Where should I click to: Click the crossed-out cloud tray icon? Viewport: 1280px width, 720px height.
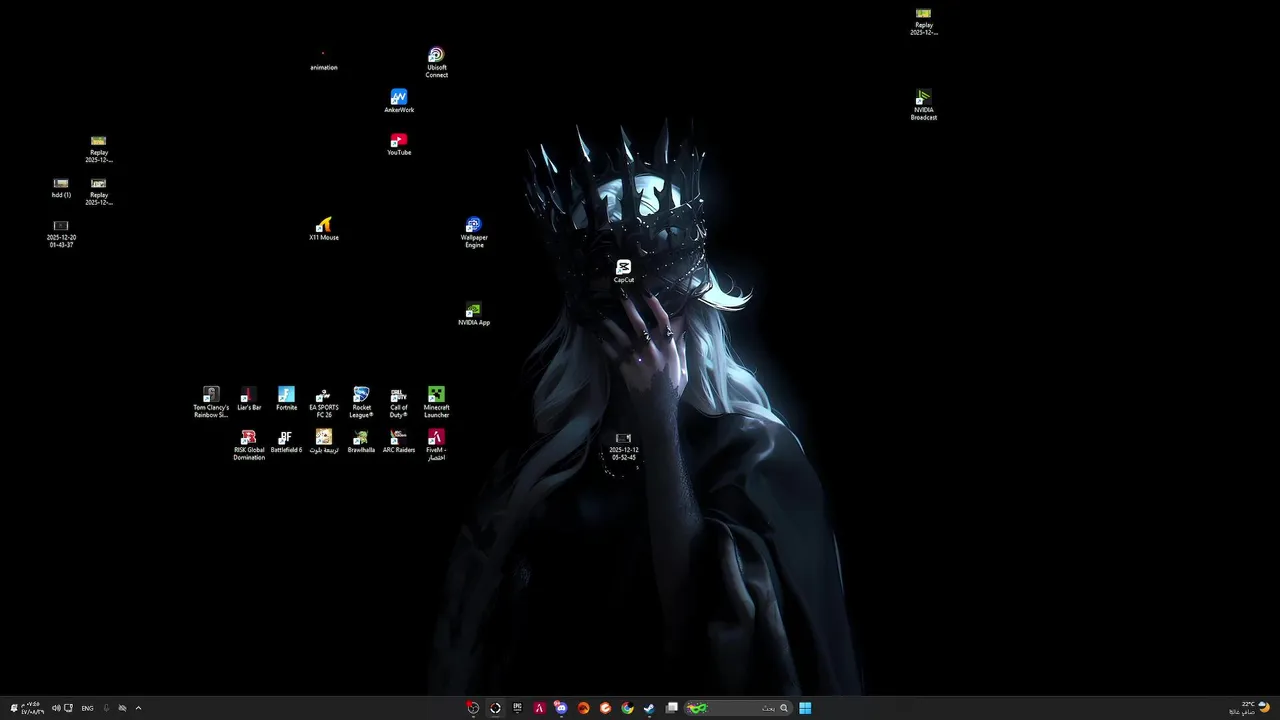click(122, 708)
